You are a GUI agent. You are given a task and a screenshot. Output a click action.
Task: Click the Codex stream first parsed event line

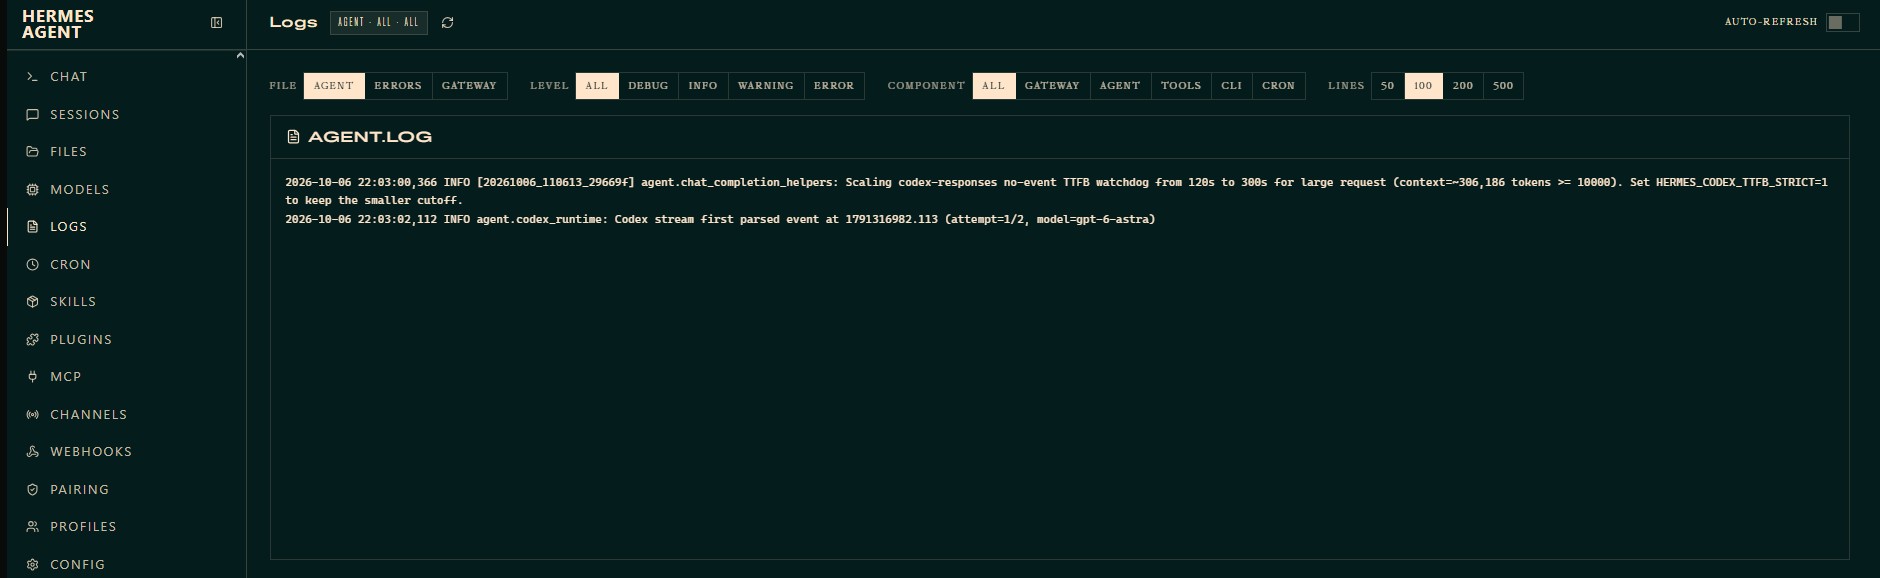[x=720, y=219]
